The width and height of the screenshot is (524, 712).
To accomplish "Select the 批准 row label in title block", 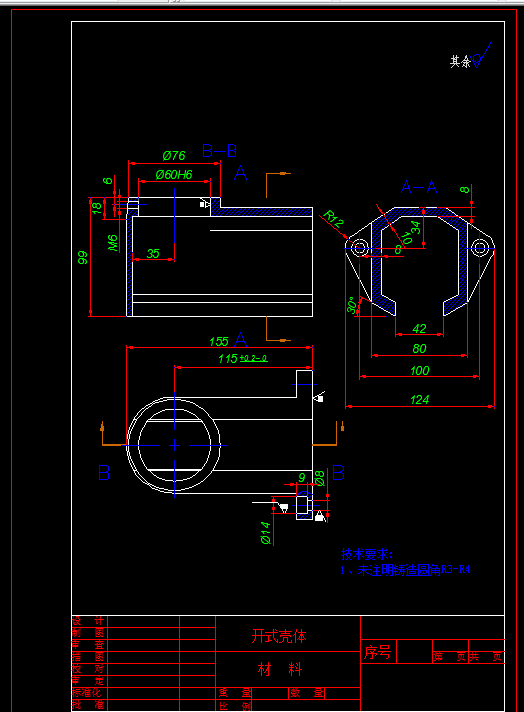I will tap(88, 705).
